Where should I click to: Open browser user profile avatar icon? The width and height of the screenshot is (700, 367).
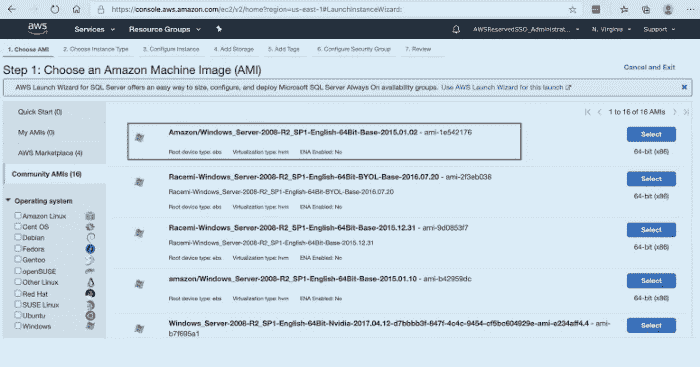click(668, 9)
